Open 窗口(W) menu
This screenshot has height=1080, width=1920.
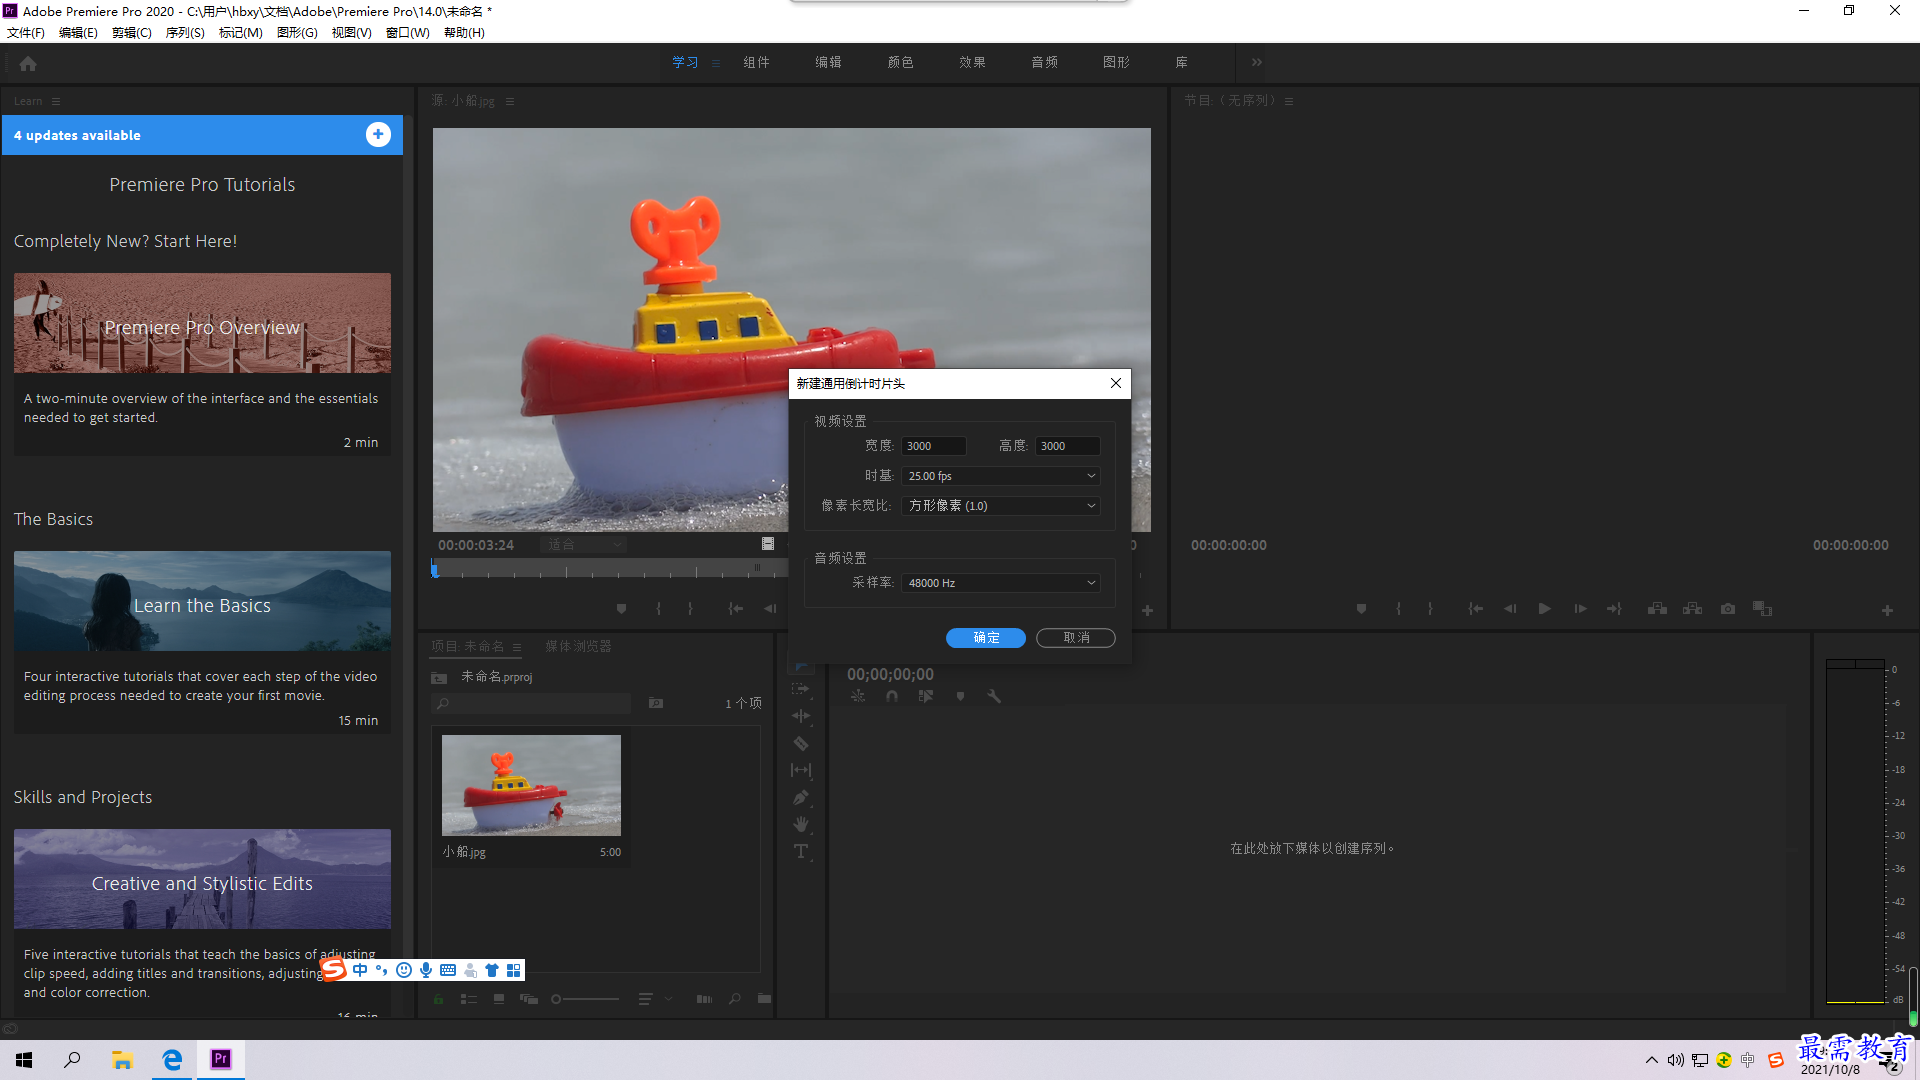coord(408,32)
